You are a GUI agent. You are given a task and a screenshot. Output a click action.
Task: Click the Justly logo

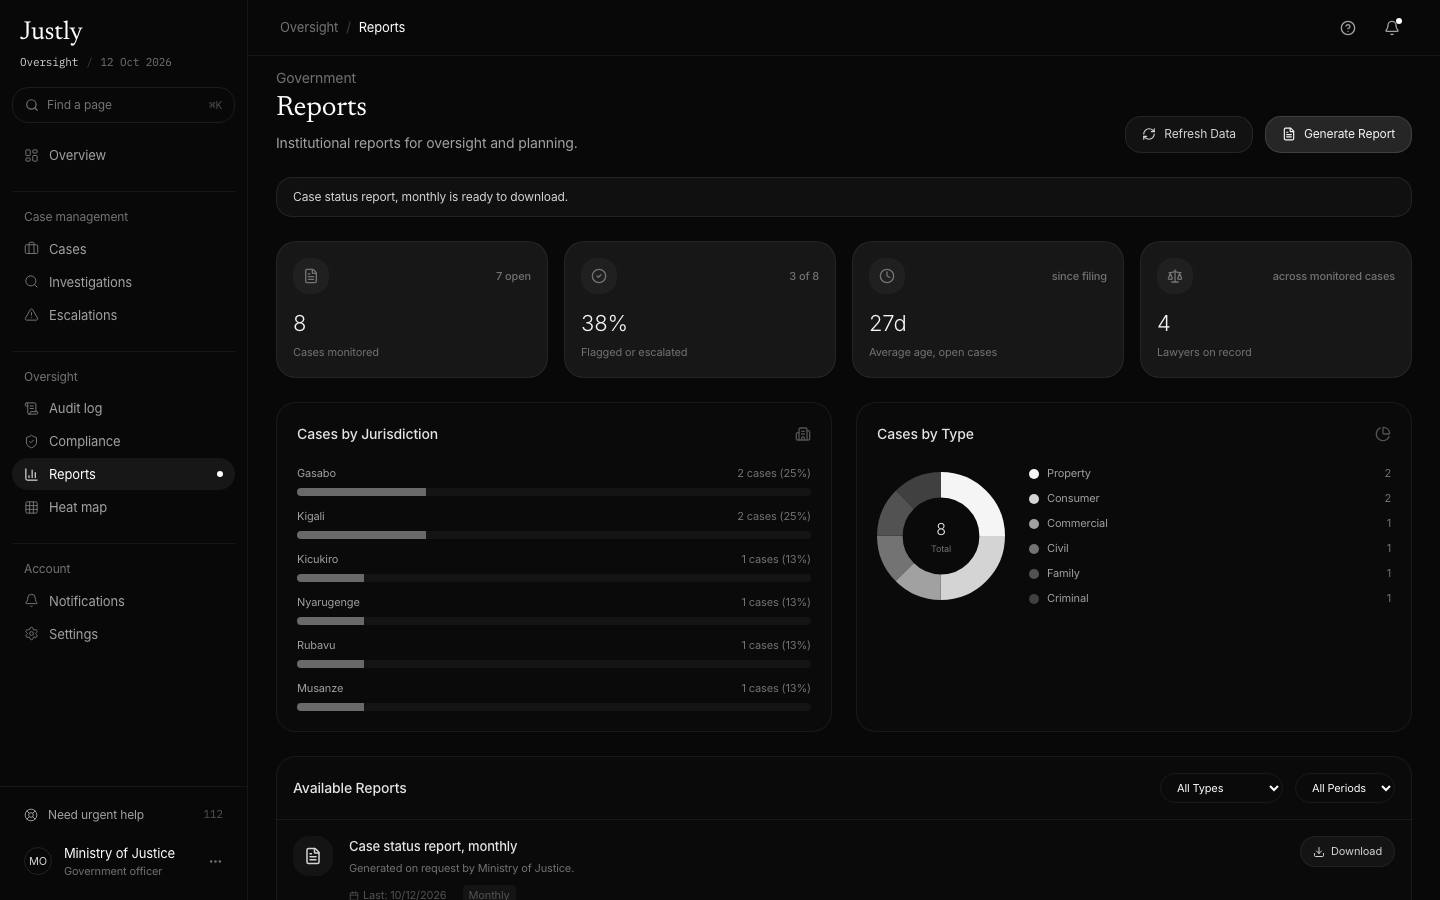click(x=51, y=32)
